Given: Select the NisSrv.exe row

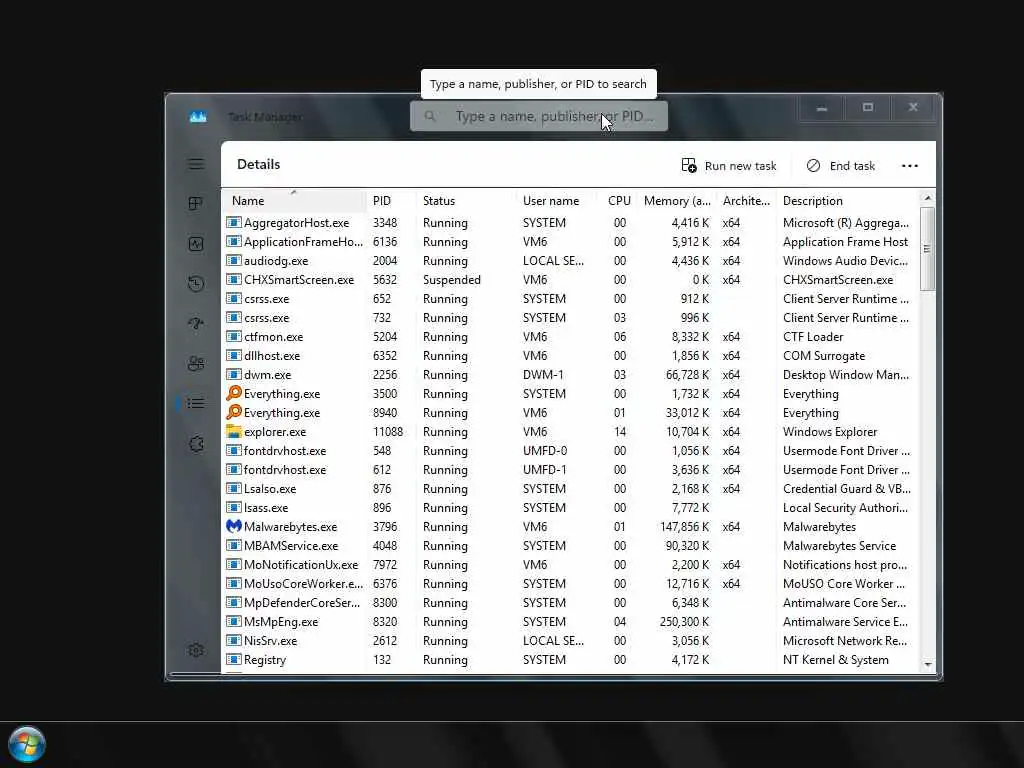Looking at the screenshot, I should (x=569, y=641).
